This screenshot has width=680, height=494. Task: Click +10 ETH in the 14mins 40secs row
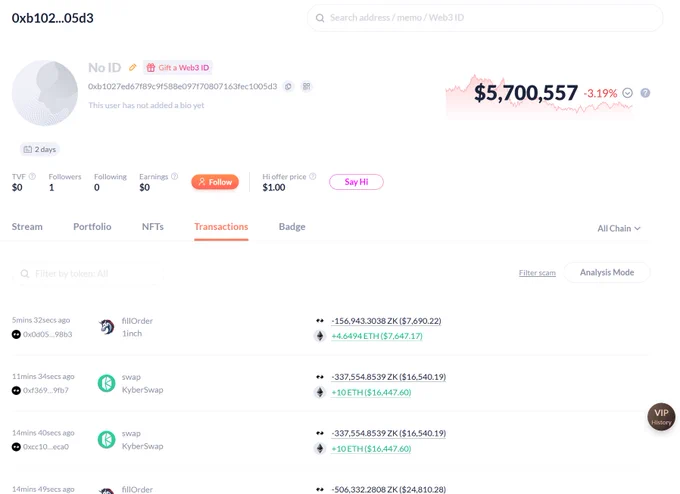click(x=371, y=449)
